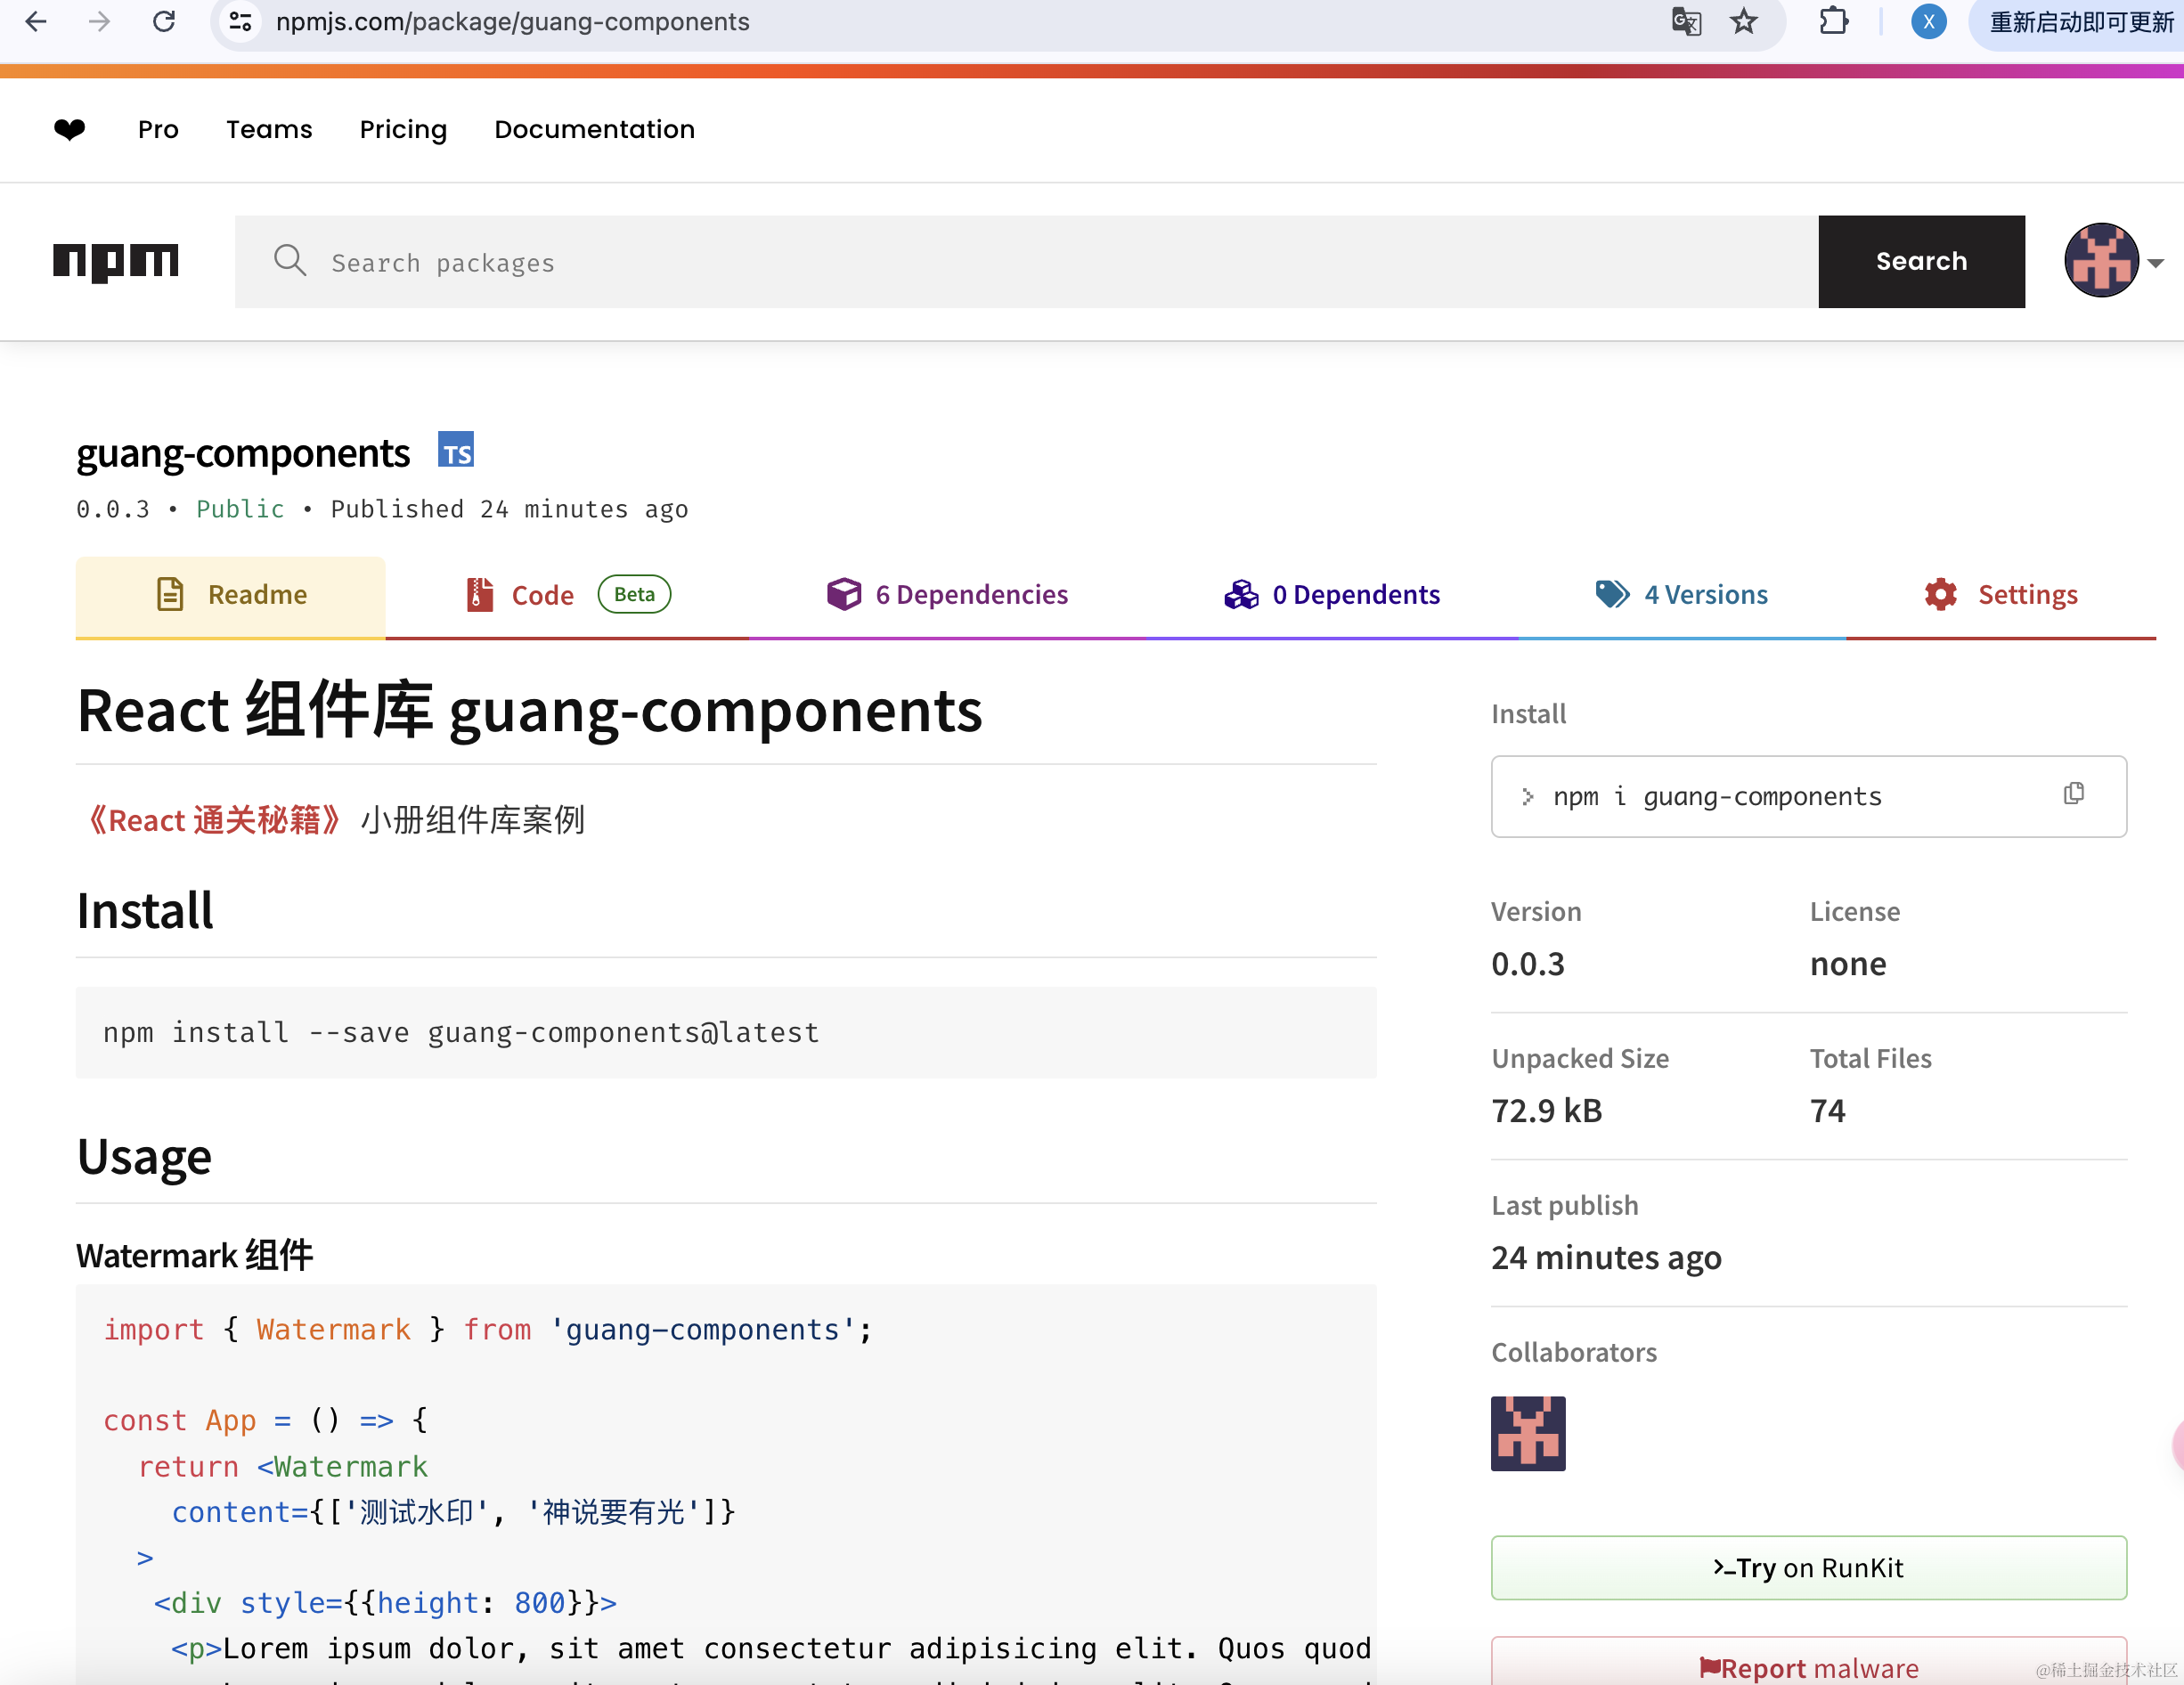Click the Unpacked Size value 72.9 kB

[1547, 1111]
